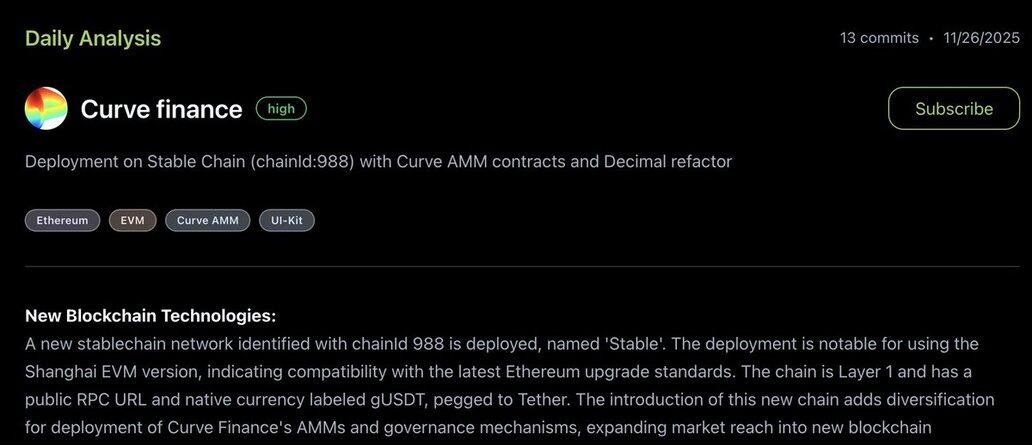Click the Daily Analysis heading
The image size is (1032, 445).
93,39
